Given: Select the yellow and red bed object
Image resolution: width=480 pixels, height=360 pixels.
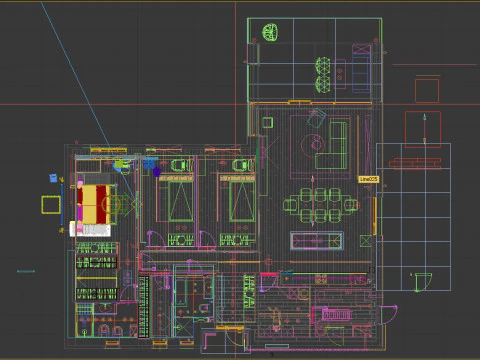Looking at the screenshot, I should click(x=94, y=204).
